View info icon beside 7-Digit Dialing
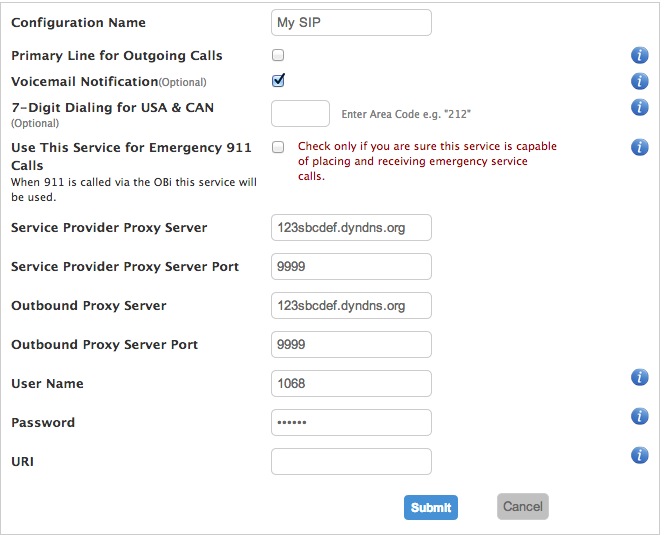The height and width of the screenshot is (535, 668). (639, 107)
